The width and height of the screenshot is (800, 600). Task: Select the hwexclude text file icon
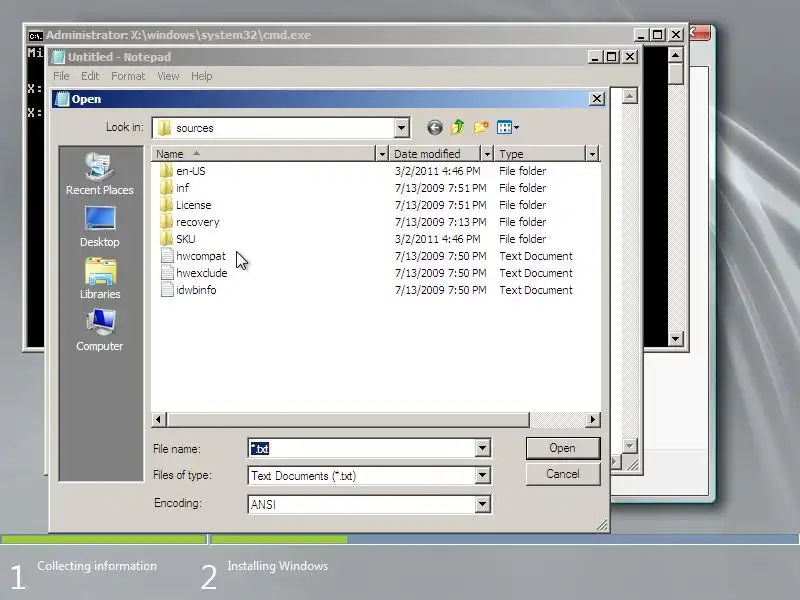(x=167, y=273)
